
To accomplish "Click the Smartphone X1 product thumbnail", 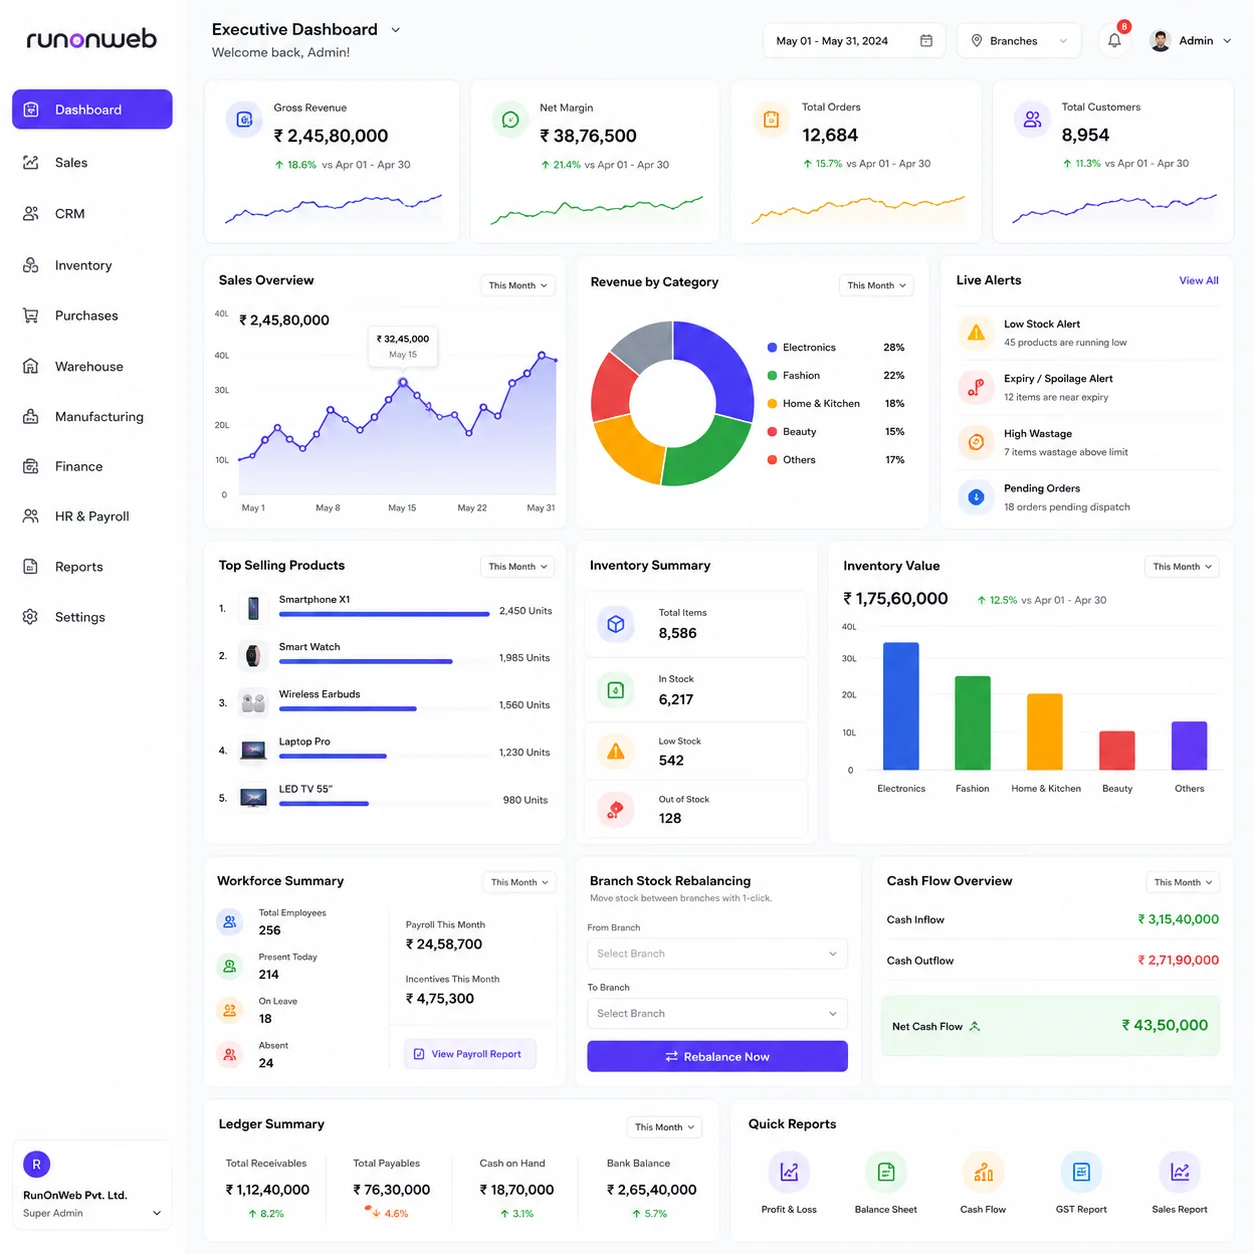I will 254,608.
